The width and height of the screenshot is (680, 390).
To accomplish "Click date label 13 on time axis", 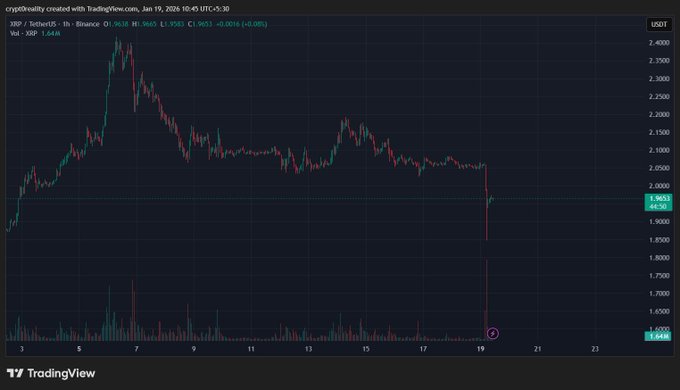I will [308, 349].
